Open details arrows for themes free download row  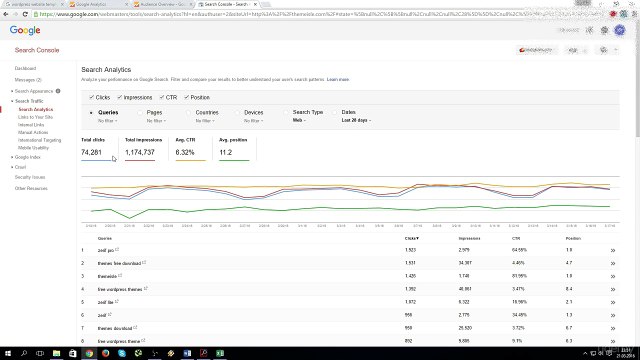[613, 263]
